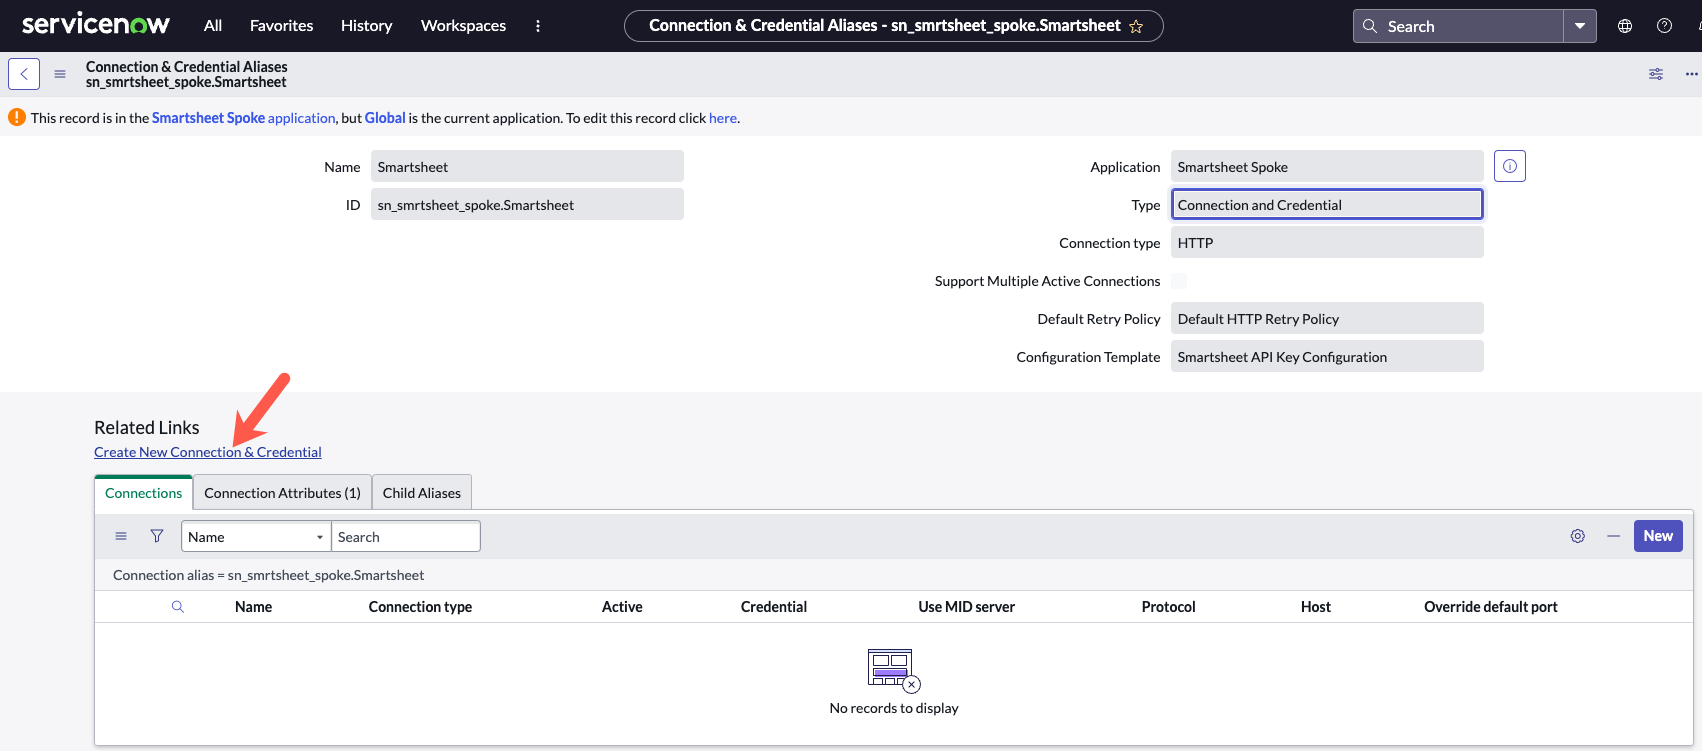
Task: Open the Smartsheet Spoke application link
Action: pos(244,118)
